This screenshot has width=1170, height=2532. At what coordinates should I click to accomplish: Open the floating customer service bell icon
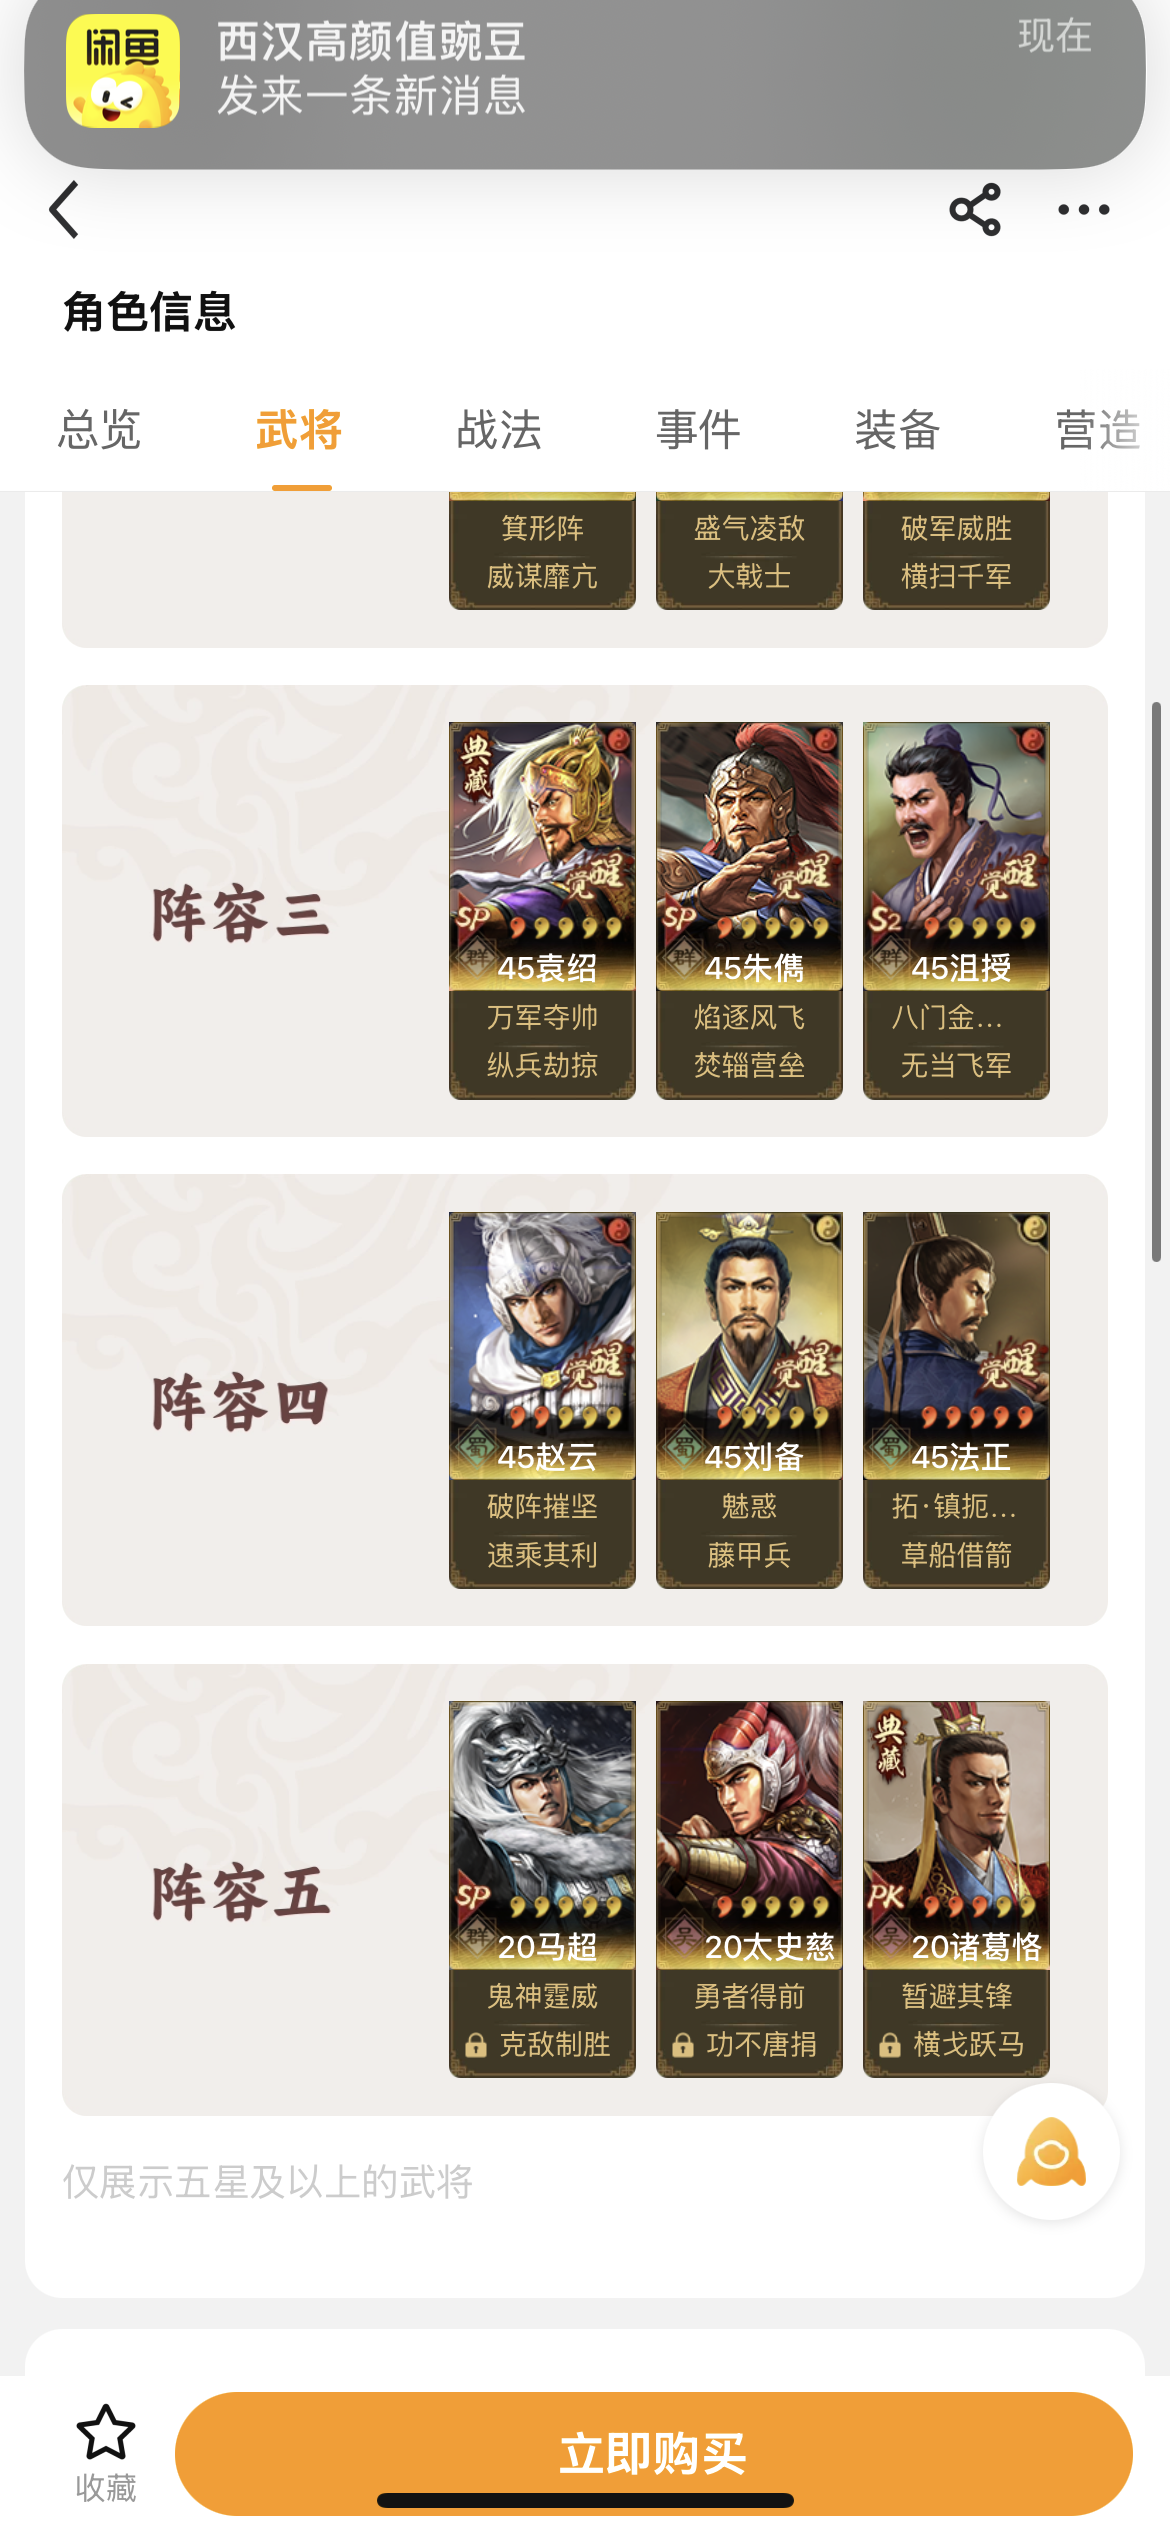[1051, 2153]
